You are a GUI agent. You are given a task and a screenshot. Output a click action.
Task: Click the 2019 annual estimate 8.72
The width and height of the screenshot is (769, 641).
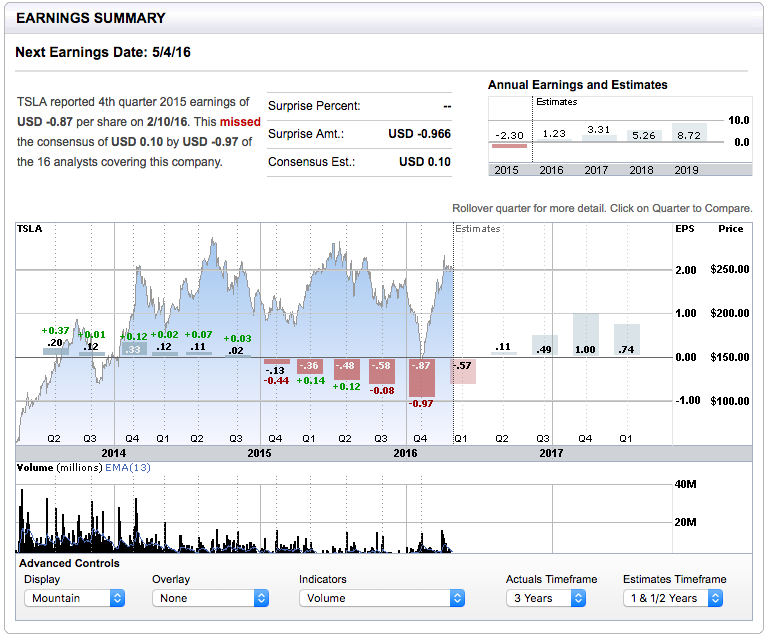click(x=689, y=135)
